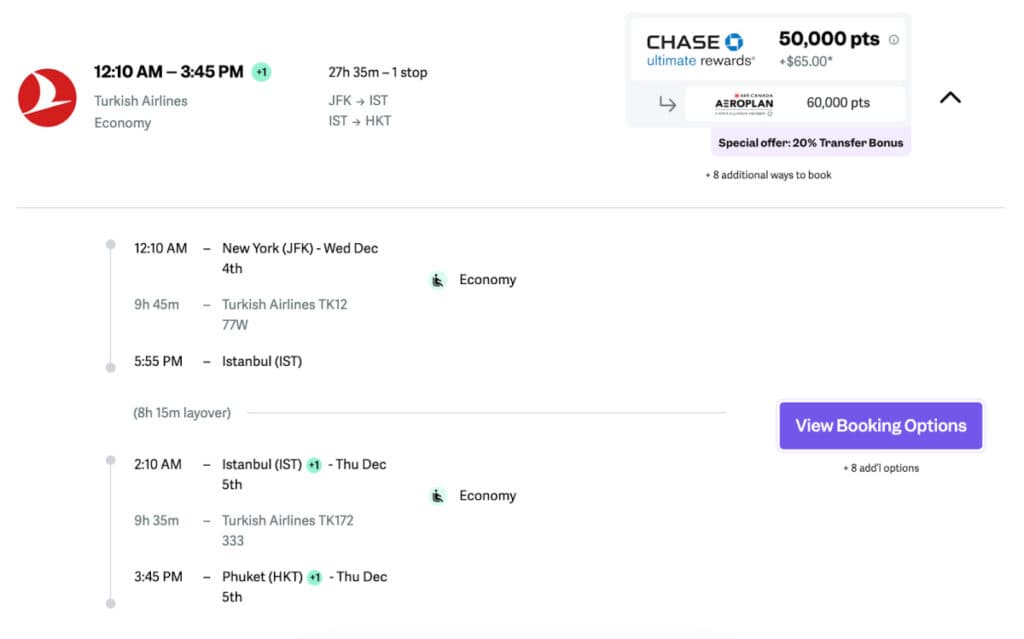Click the transfer arrow icon beside Aeroplan
Screen dimensions: 1024x639
667,103
